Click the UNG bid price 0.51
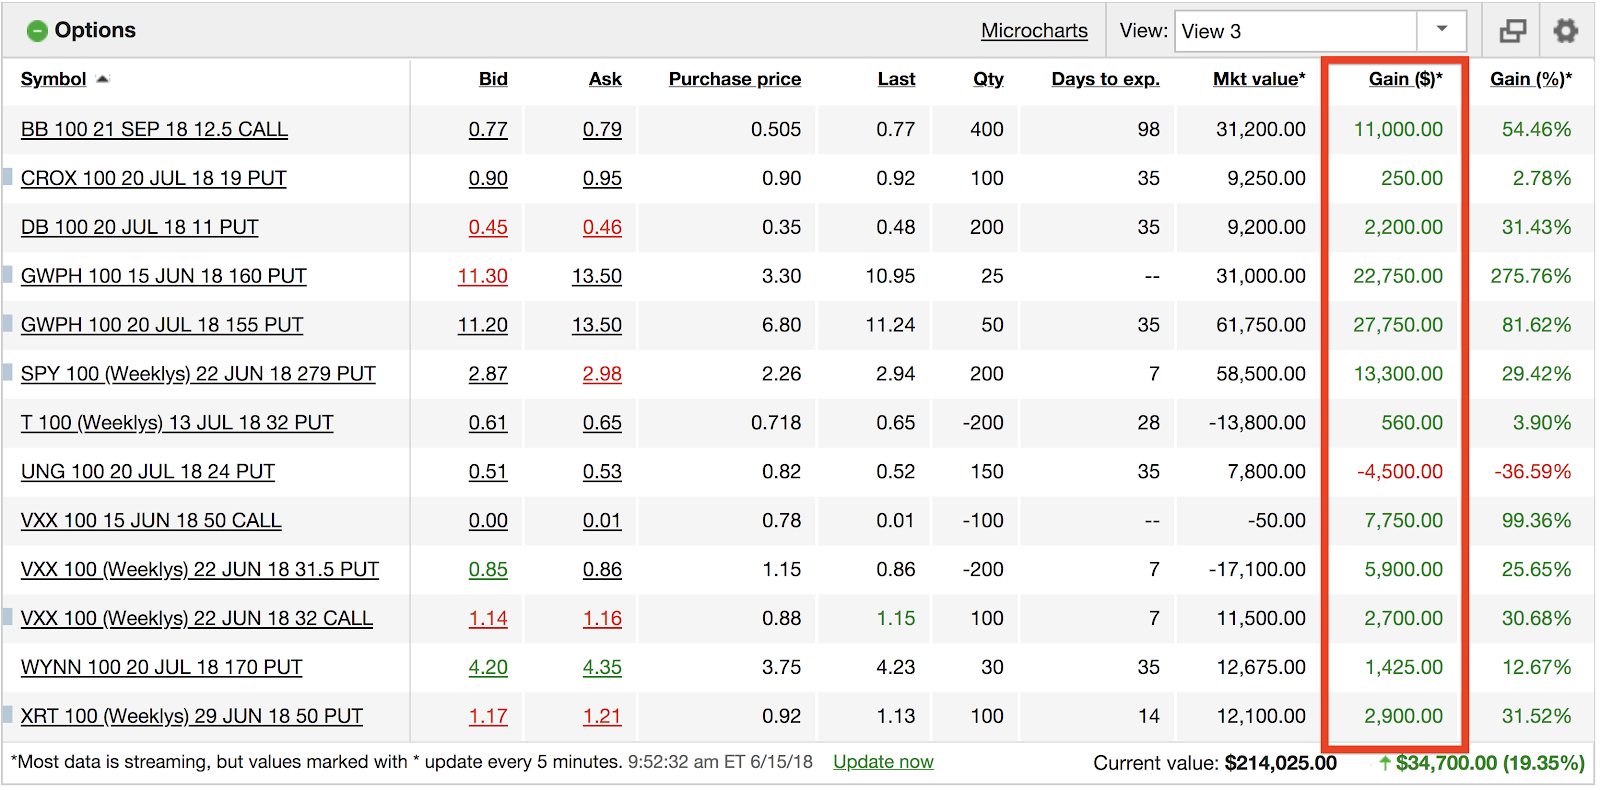The image size is (1600, 790). click(488, 472)
